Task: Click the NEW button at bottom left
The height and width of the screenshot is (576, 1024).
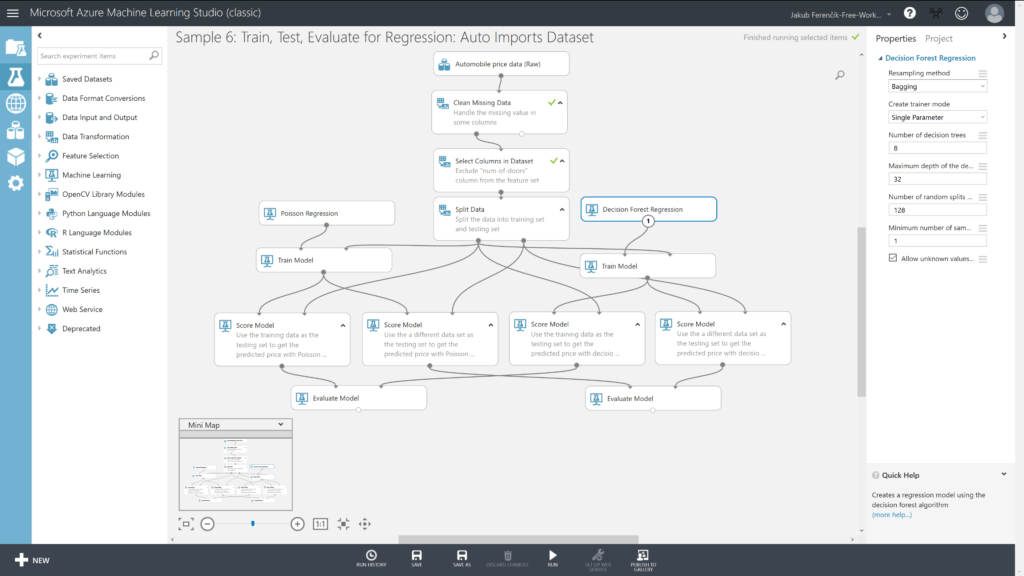Action: [x=32, y=560]
